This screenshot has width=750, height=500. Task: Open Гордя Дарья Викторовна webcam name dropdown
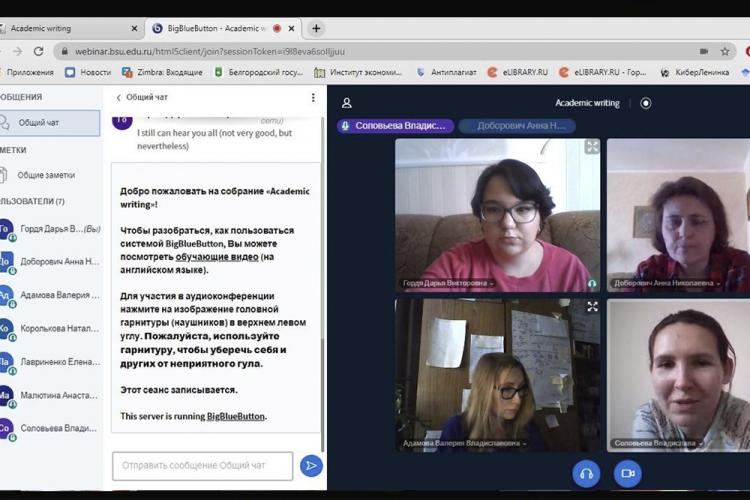448,283
